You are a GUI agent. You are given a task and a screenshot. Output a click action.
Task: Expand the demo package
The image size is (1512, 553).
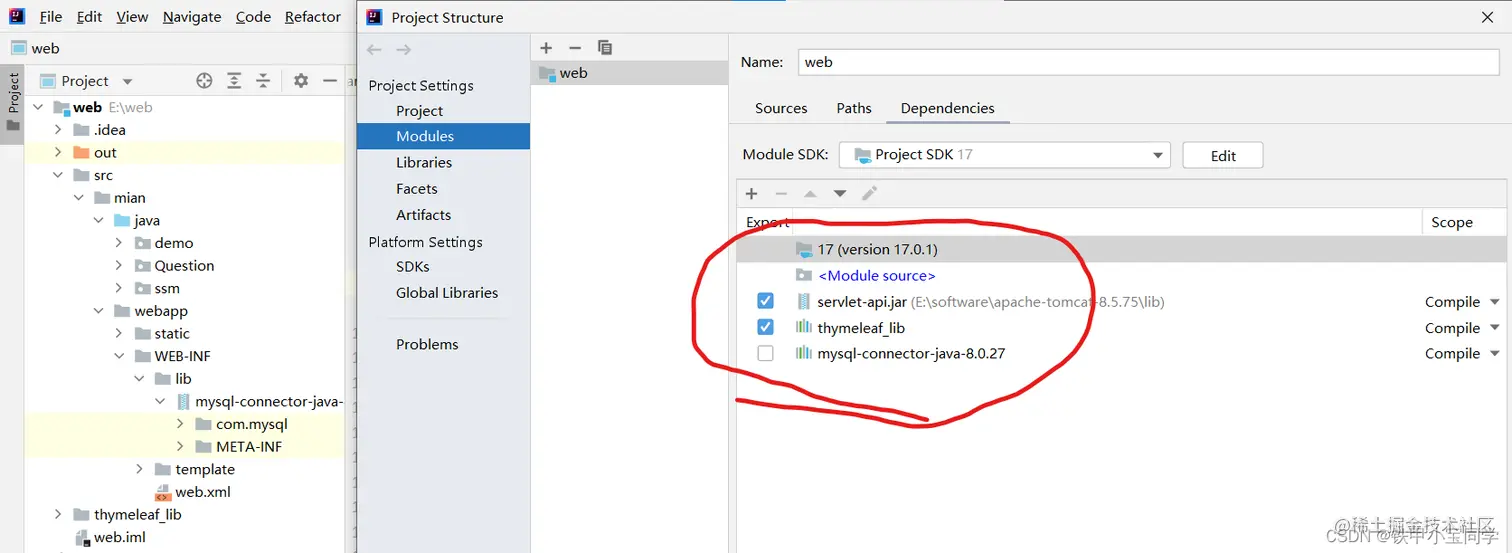coord(119,243)
